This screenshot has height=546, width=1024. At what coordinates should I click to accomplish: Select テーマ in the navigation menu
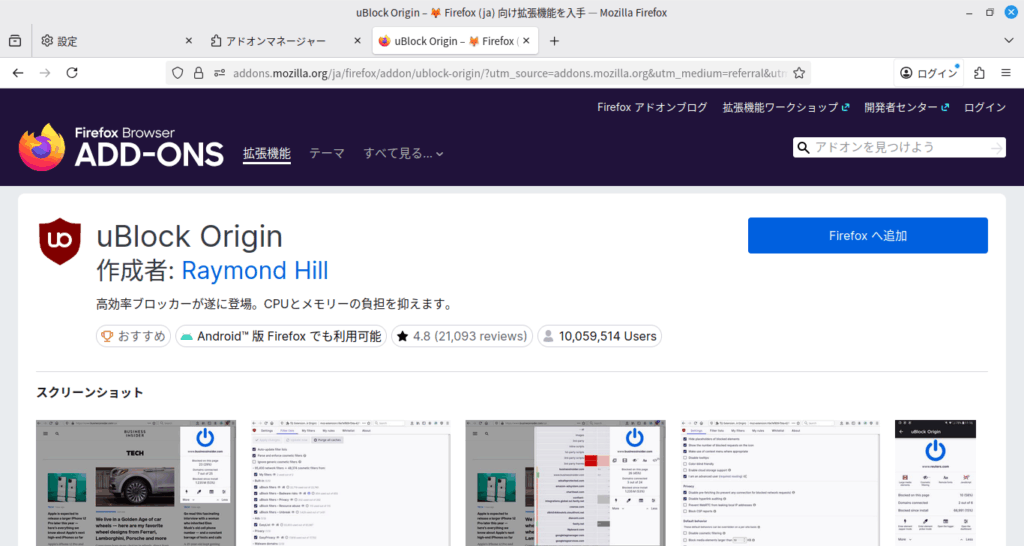pyautogui.click(x=326, y=153)
